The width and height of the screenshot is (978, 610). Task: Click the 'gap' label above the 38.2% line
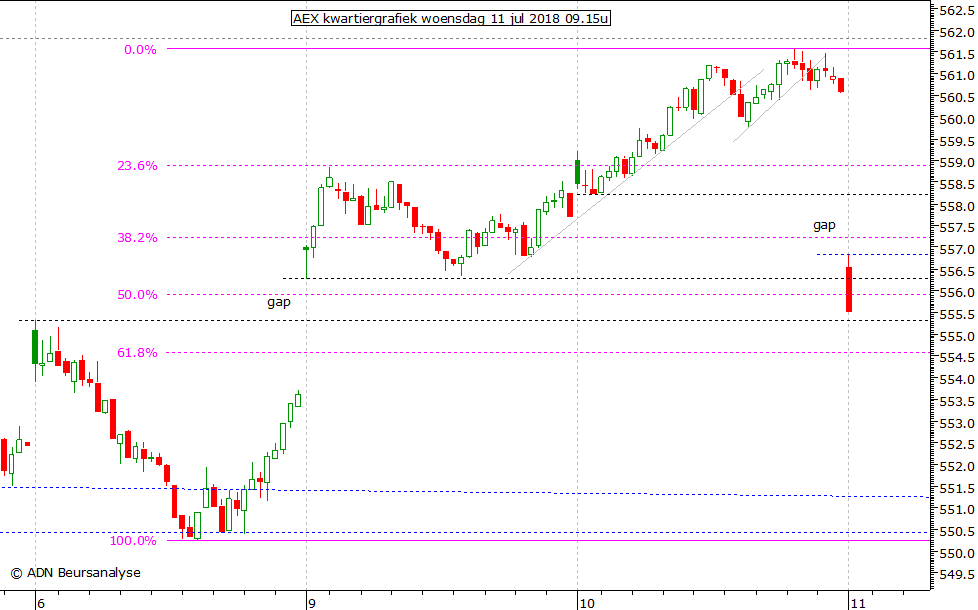[x=824, y=225]
